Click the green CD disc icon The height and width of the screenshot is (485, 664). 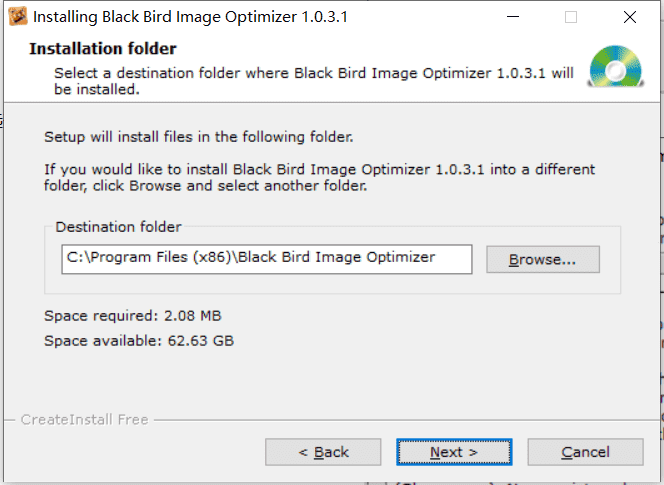[616, 67]
